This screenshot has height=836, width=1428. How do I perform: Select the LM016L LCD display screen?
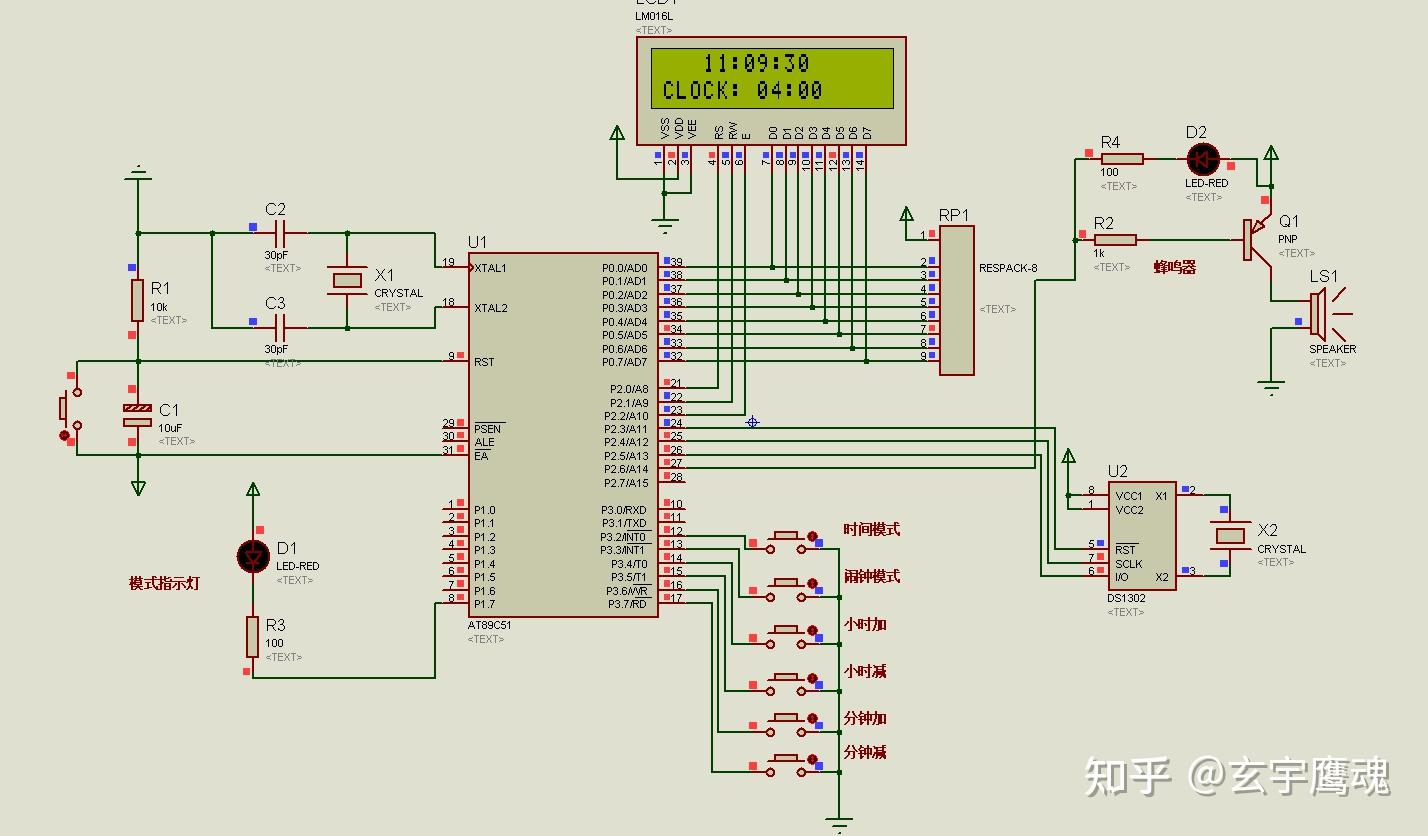coord(771,78)
